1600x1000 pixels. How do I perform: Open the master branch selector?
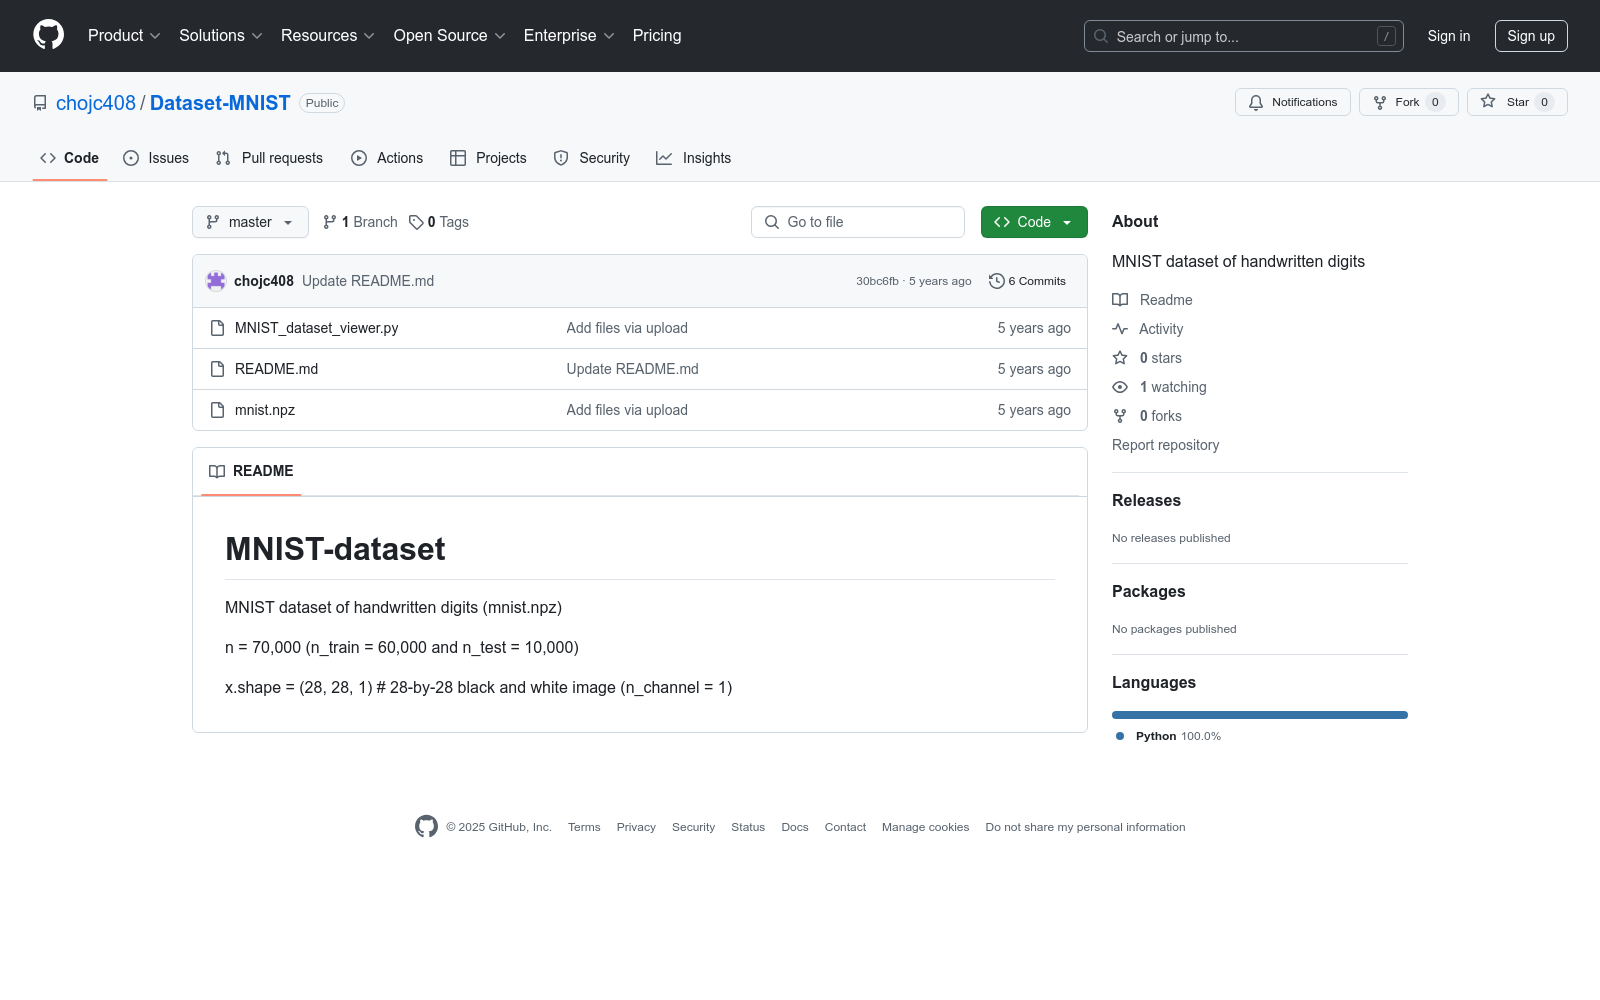250,222
